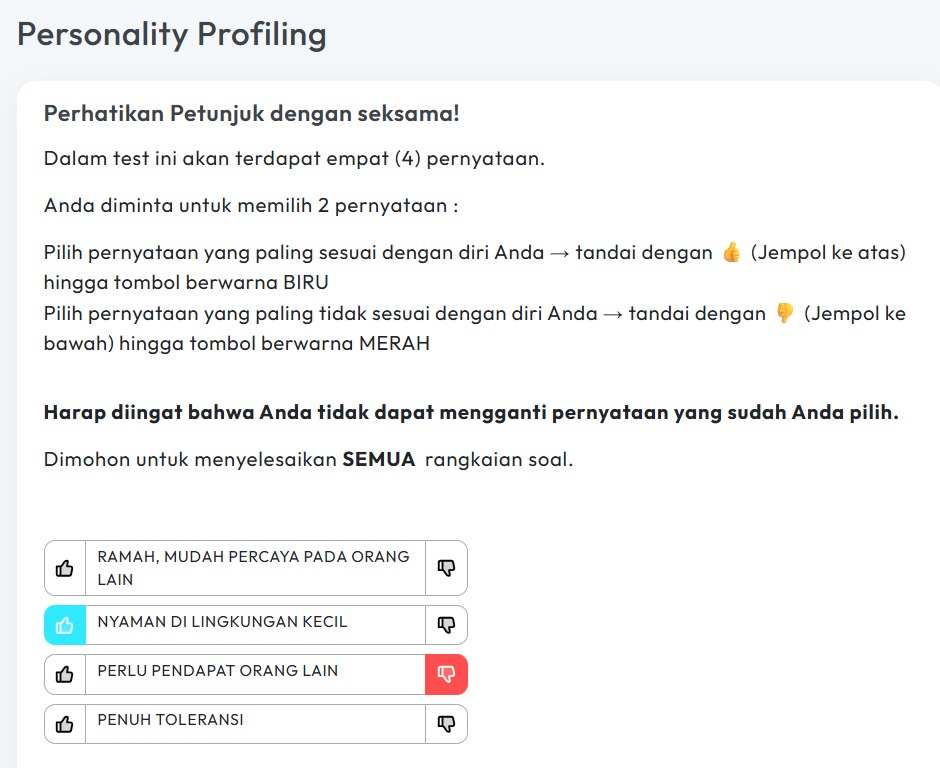This screenshot has height=768, width=940.
Task: Click the bold Harap diingat warning text
Action: (471, 412)
